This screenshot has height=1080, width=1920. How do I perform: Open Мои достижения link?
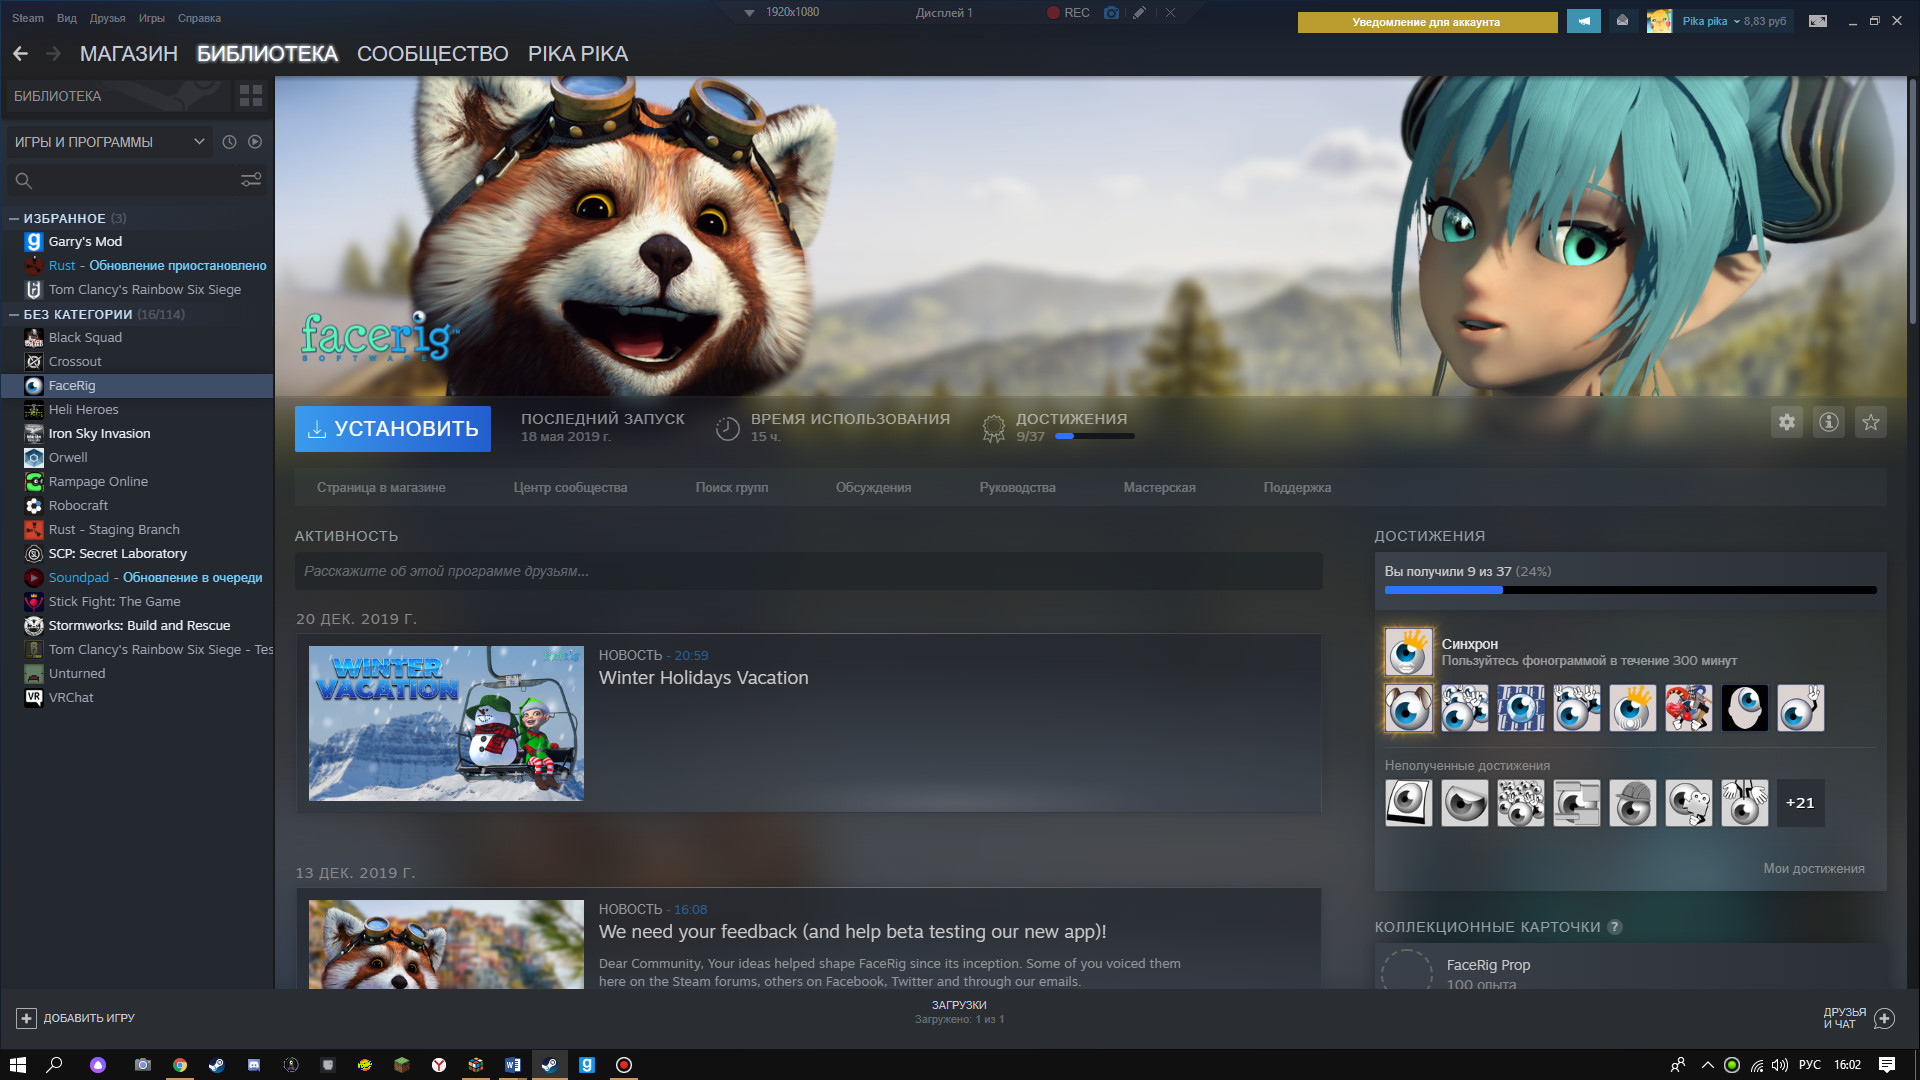(x=1813, y=869)
